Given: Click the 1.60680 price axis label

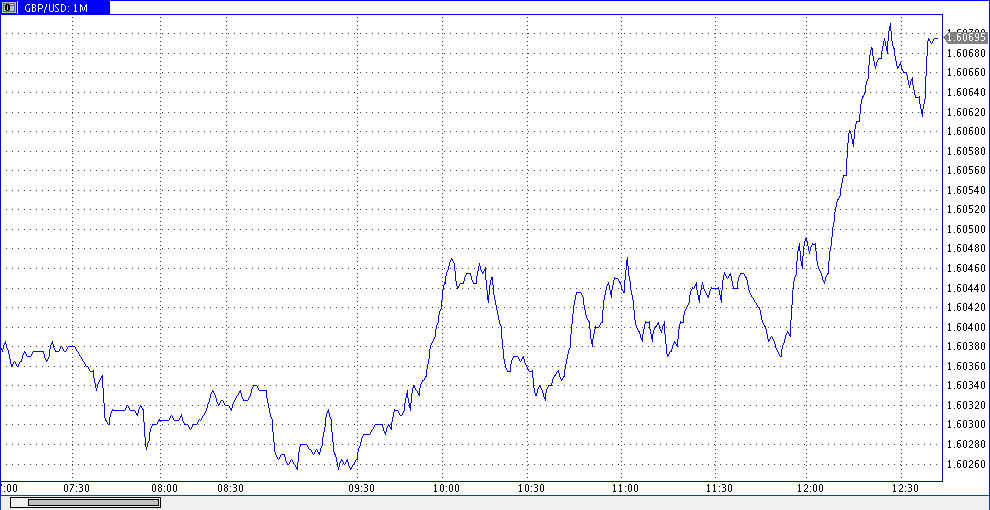Looking at the screenshot, I should tap(967, 53).
